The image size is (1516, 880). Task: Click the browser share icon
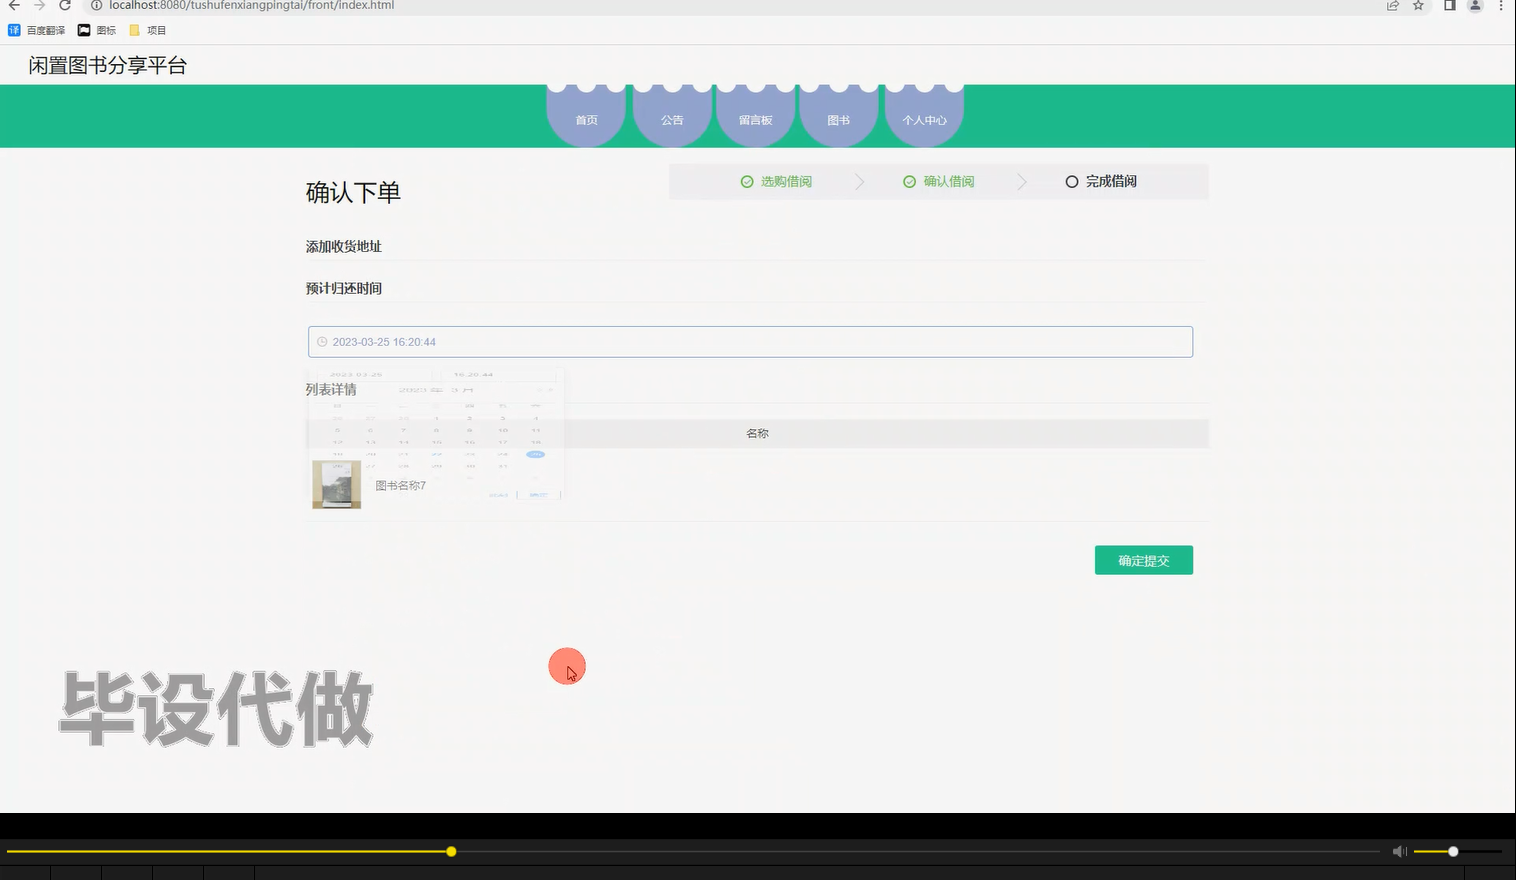click(1393, 6)
